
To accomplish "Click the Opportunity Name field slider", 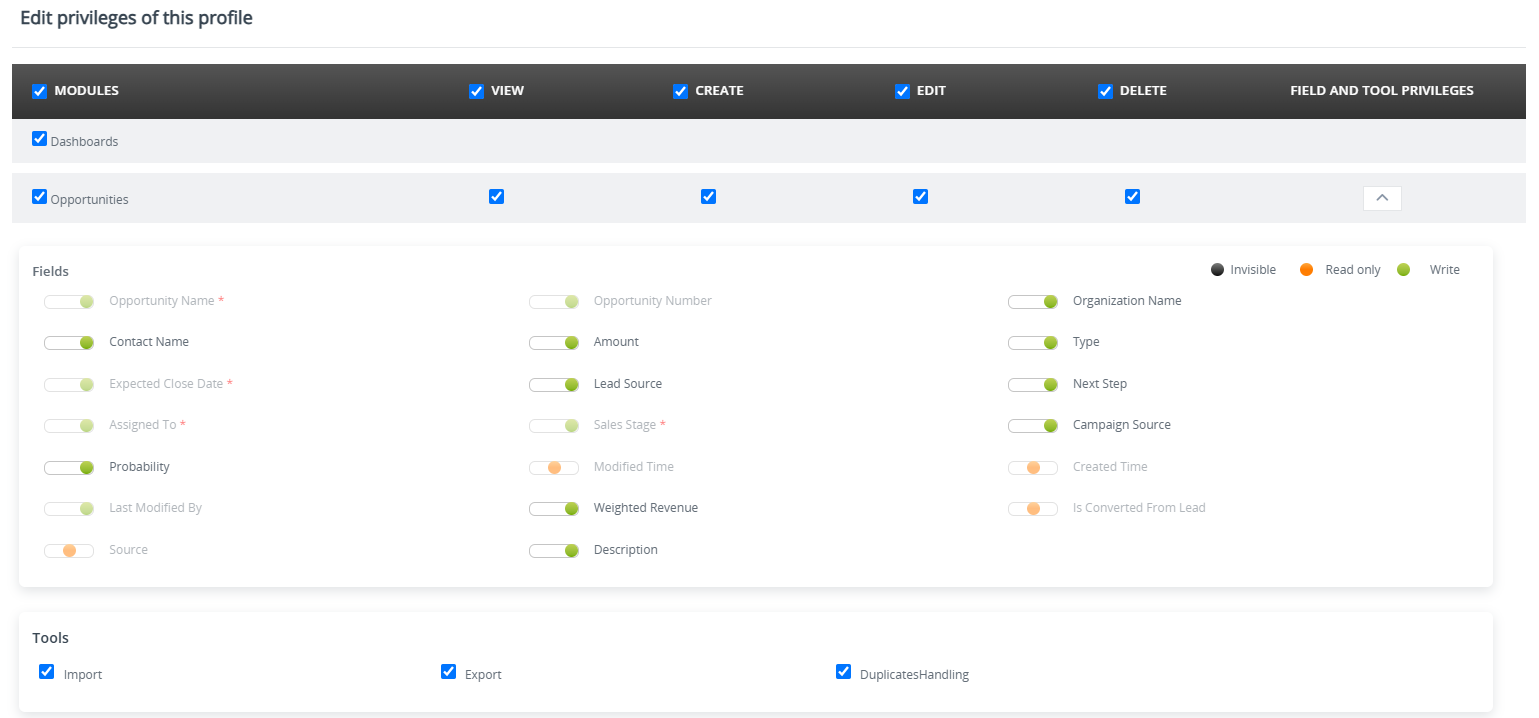I will click(69, 301).
